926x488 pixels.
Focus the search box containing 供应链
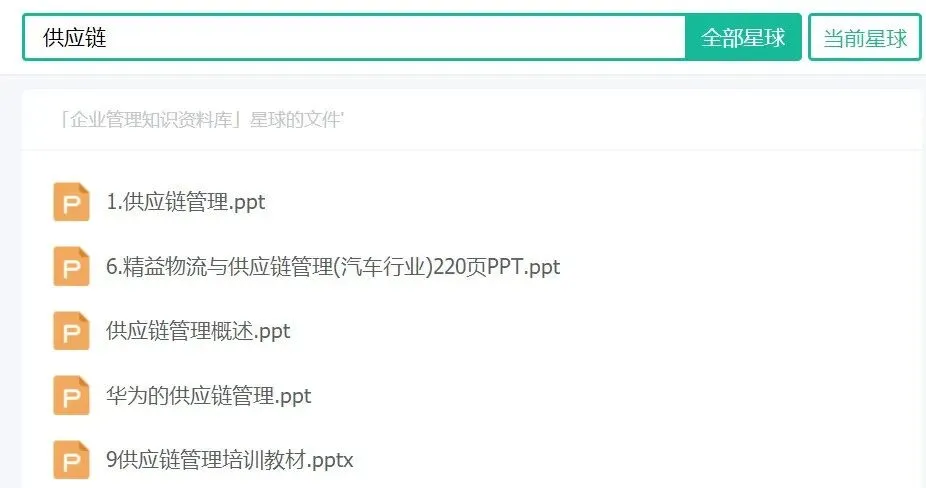(354, 38)
